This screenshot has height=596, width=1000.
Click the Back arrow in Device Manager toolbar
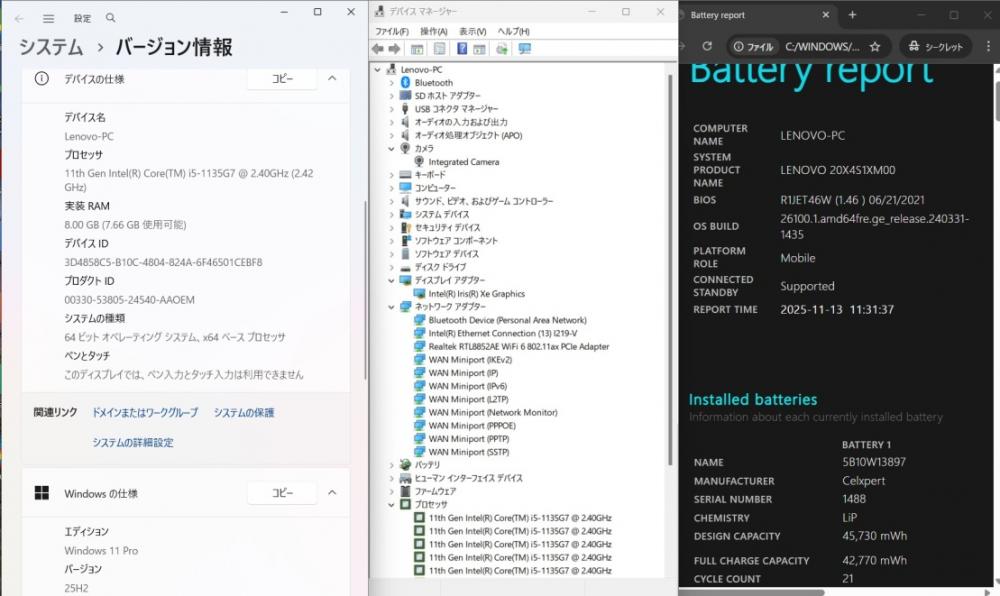378,49
